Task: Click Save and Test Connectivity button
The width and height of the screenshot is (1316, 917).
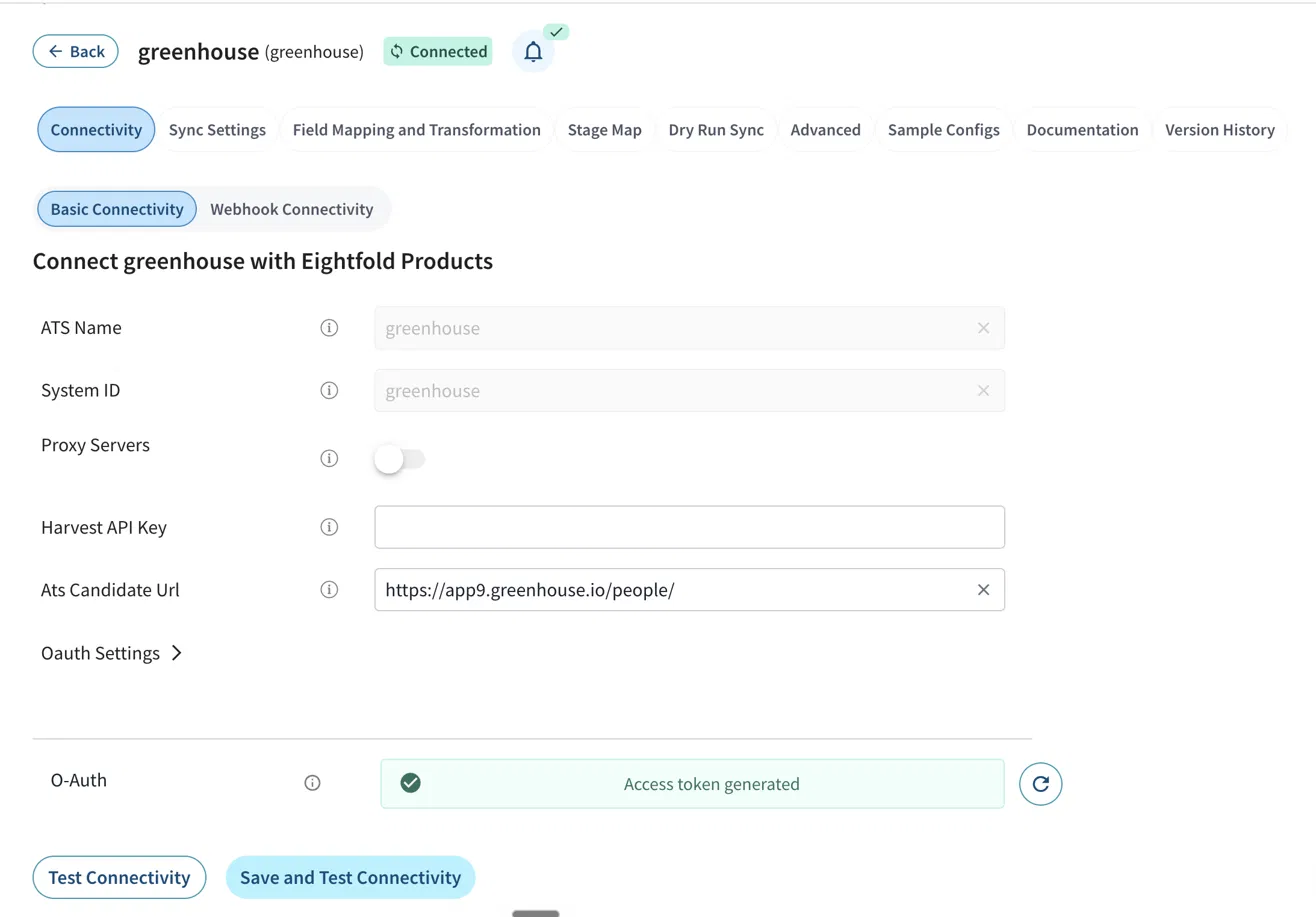Action: click(350, 877)
